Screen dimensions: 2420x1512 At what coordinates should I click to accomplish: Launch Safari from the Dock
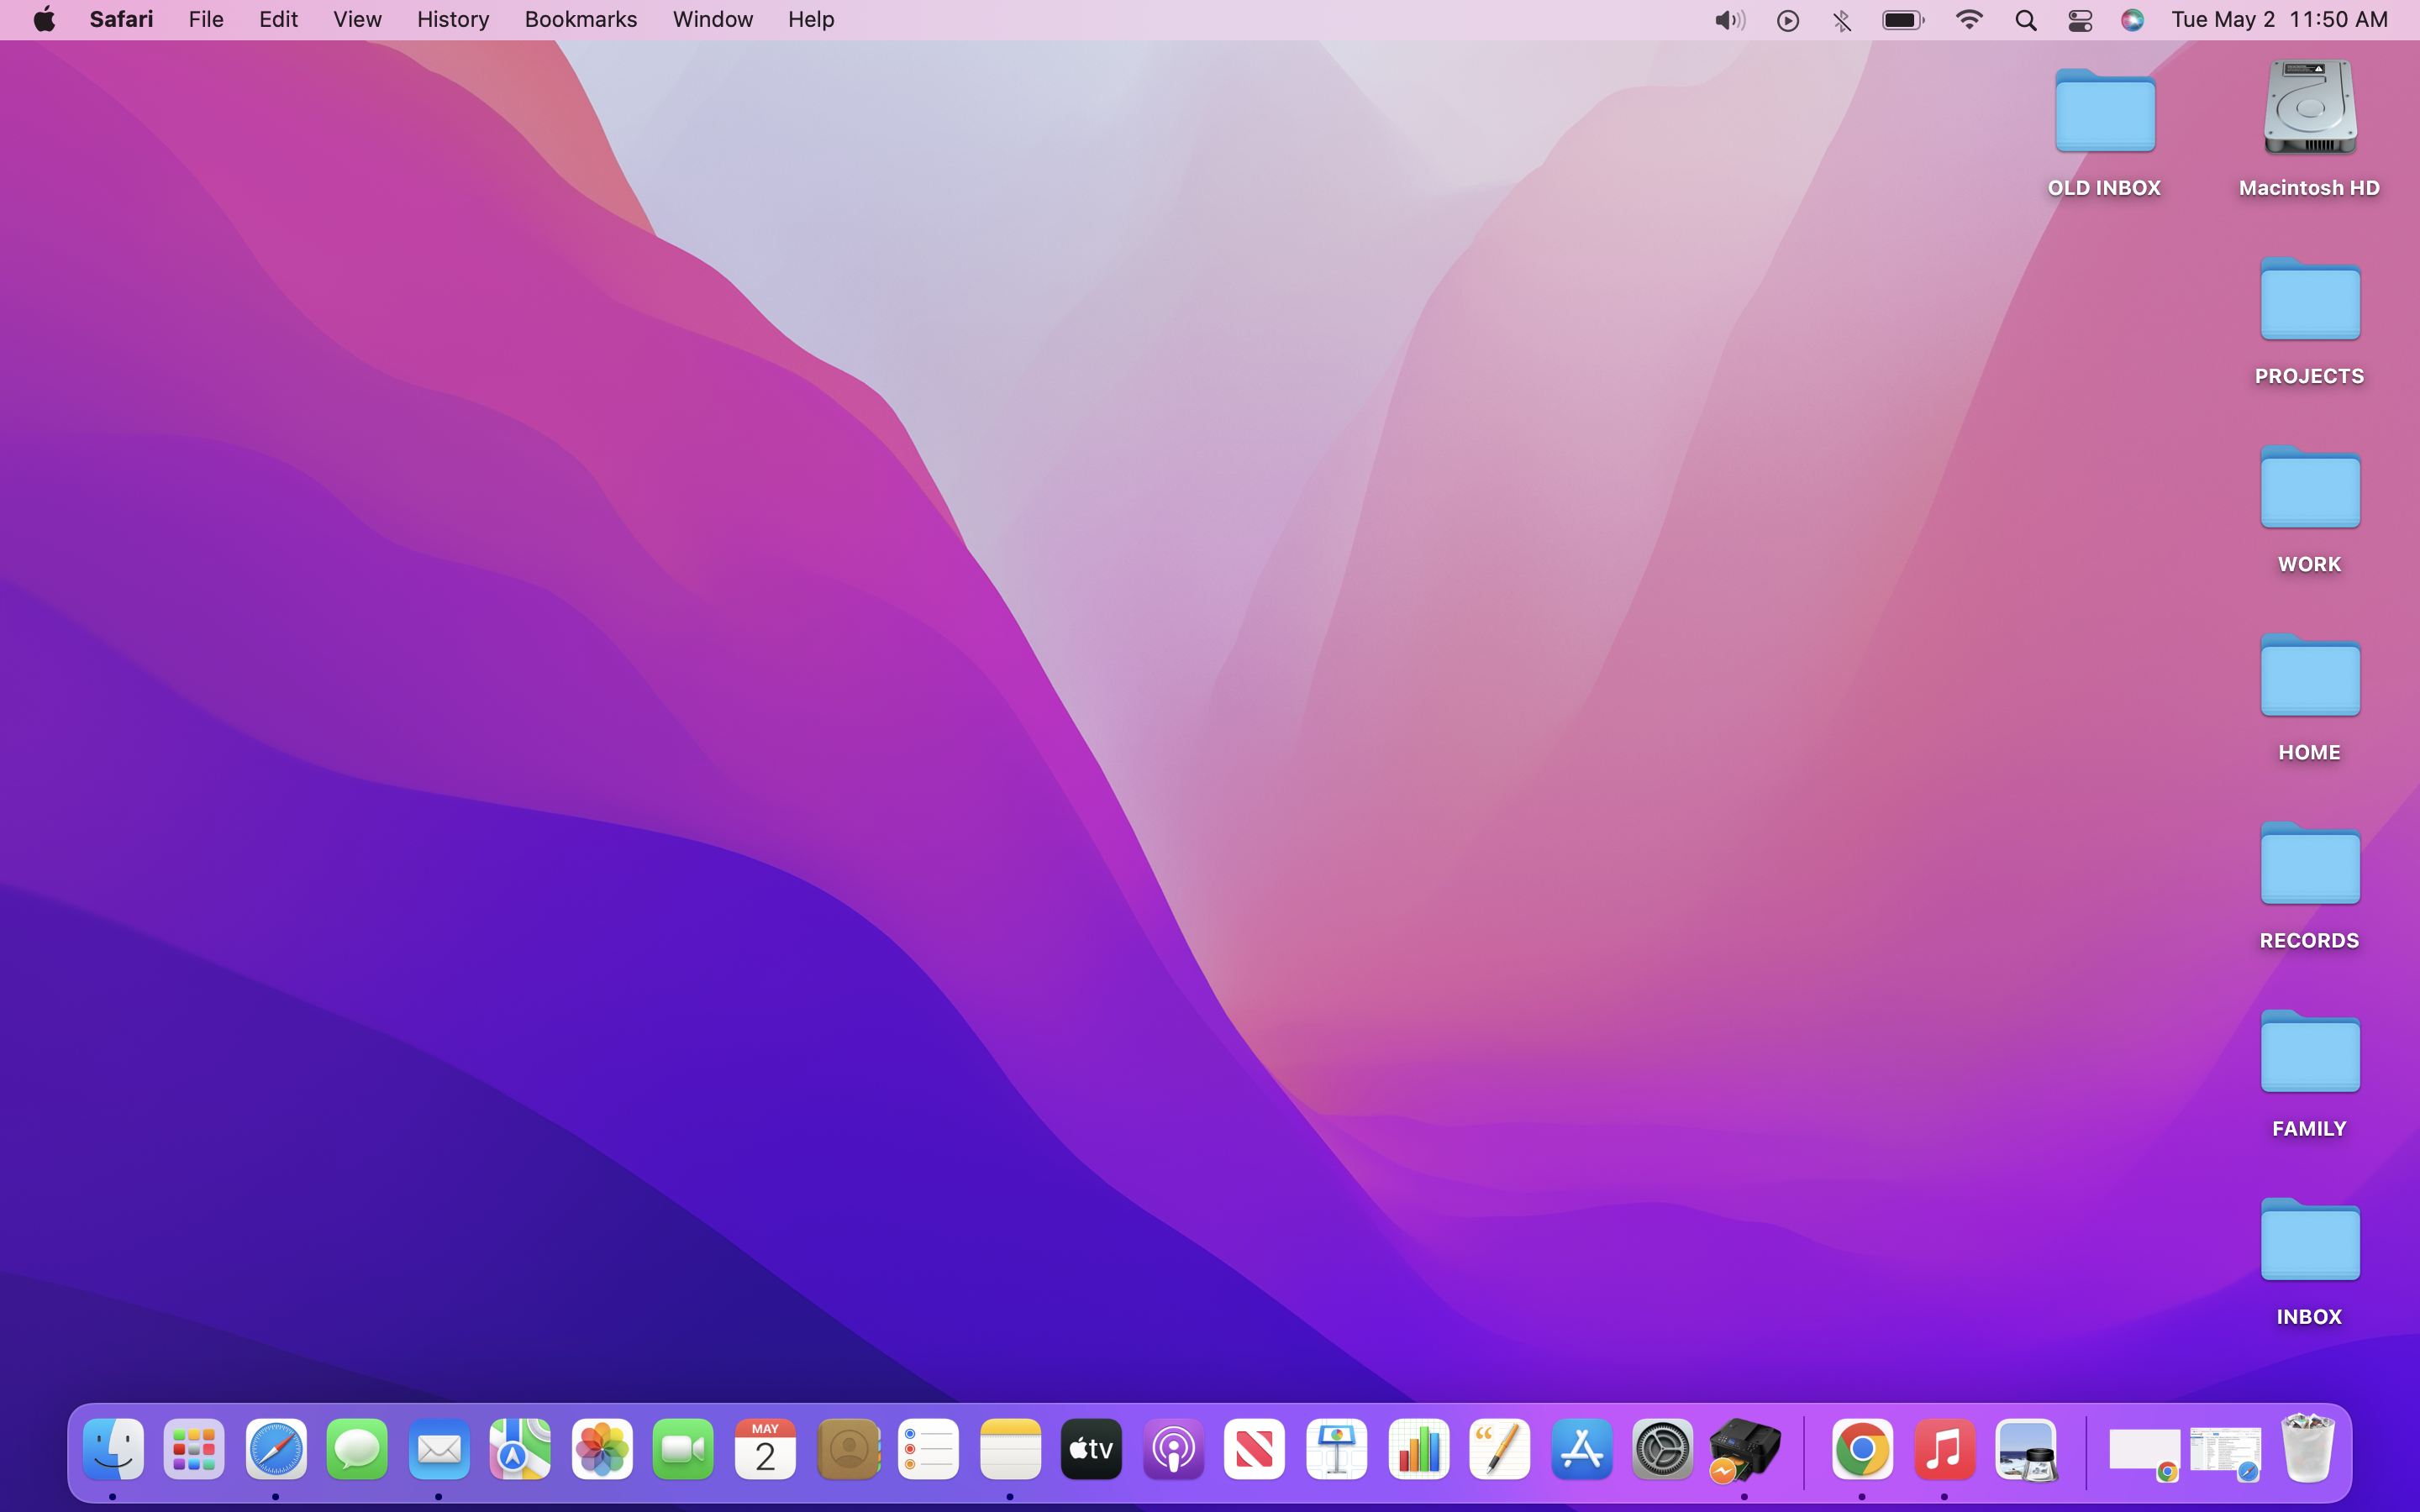pos(276,1449)
